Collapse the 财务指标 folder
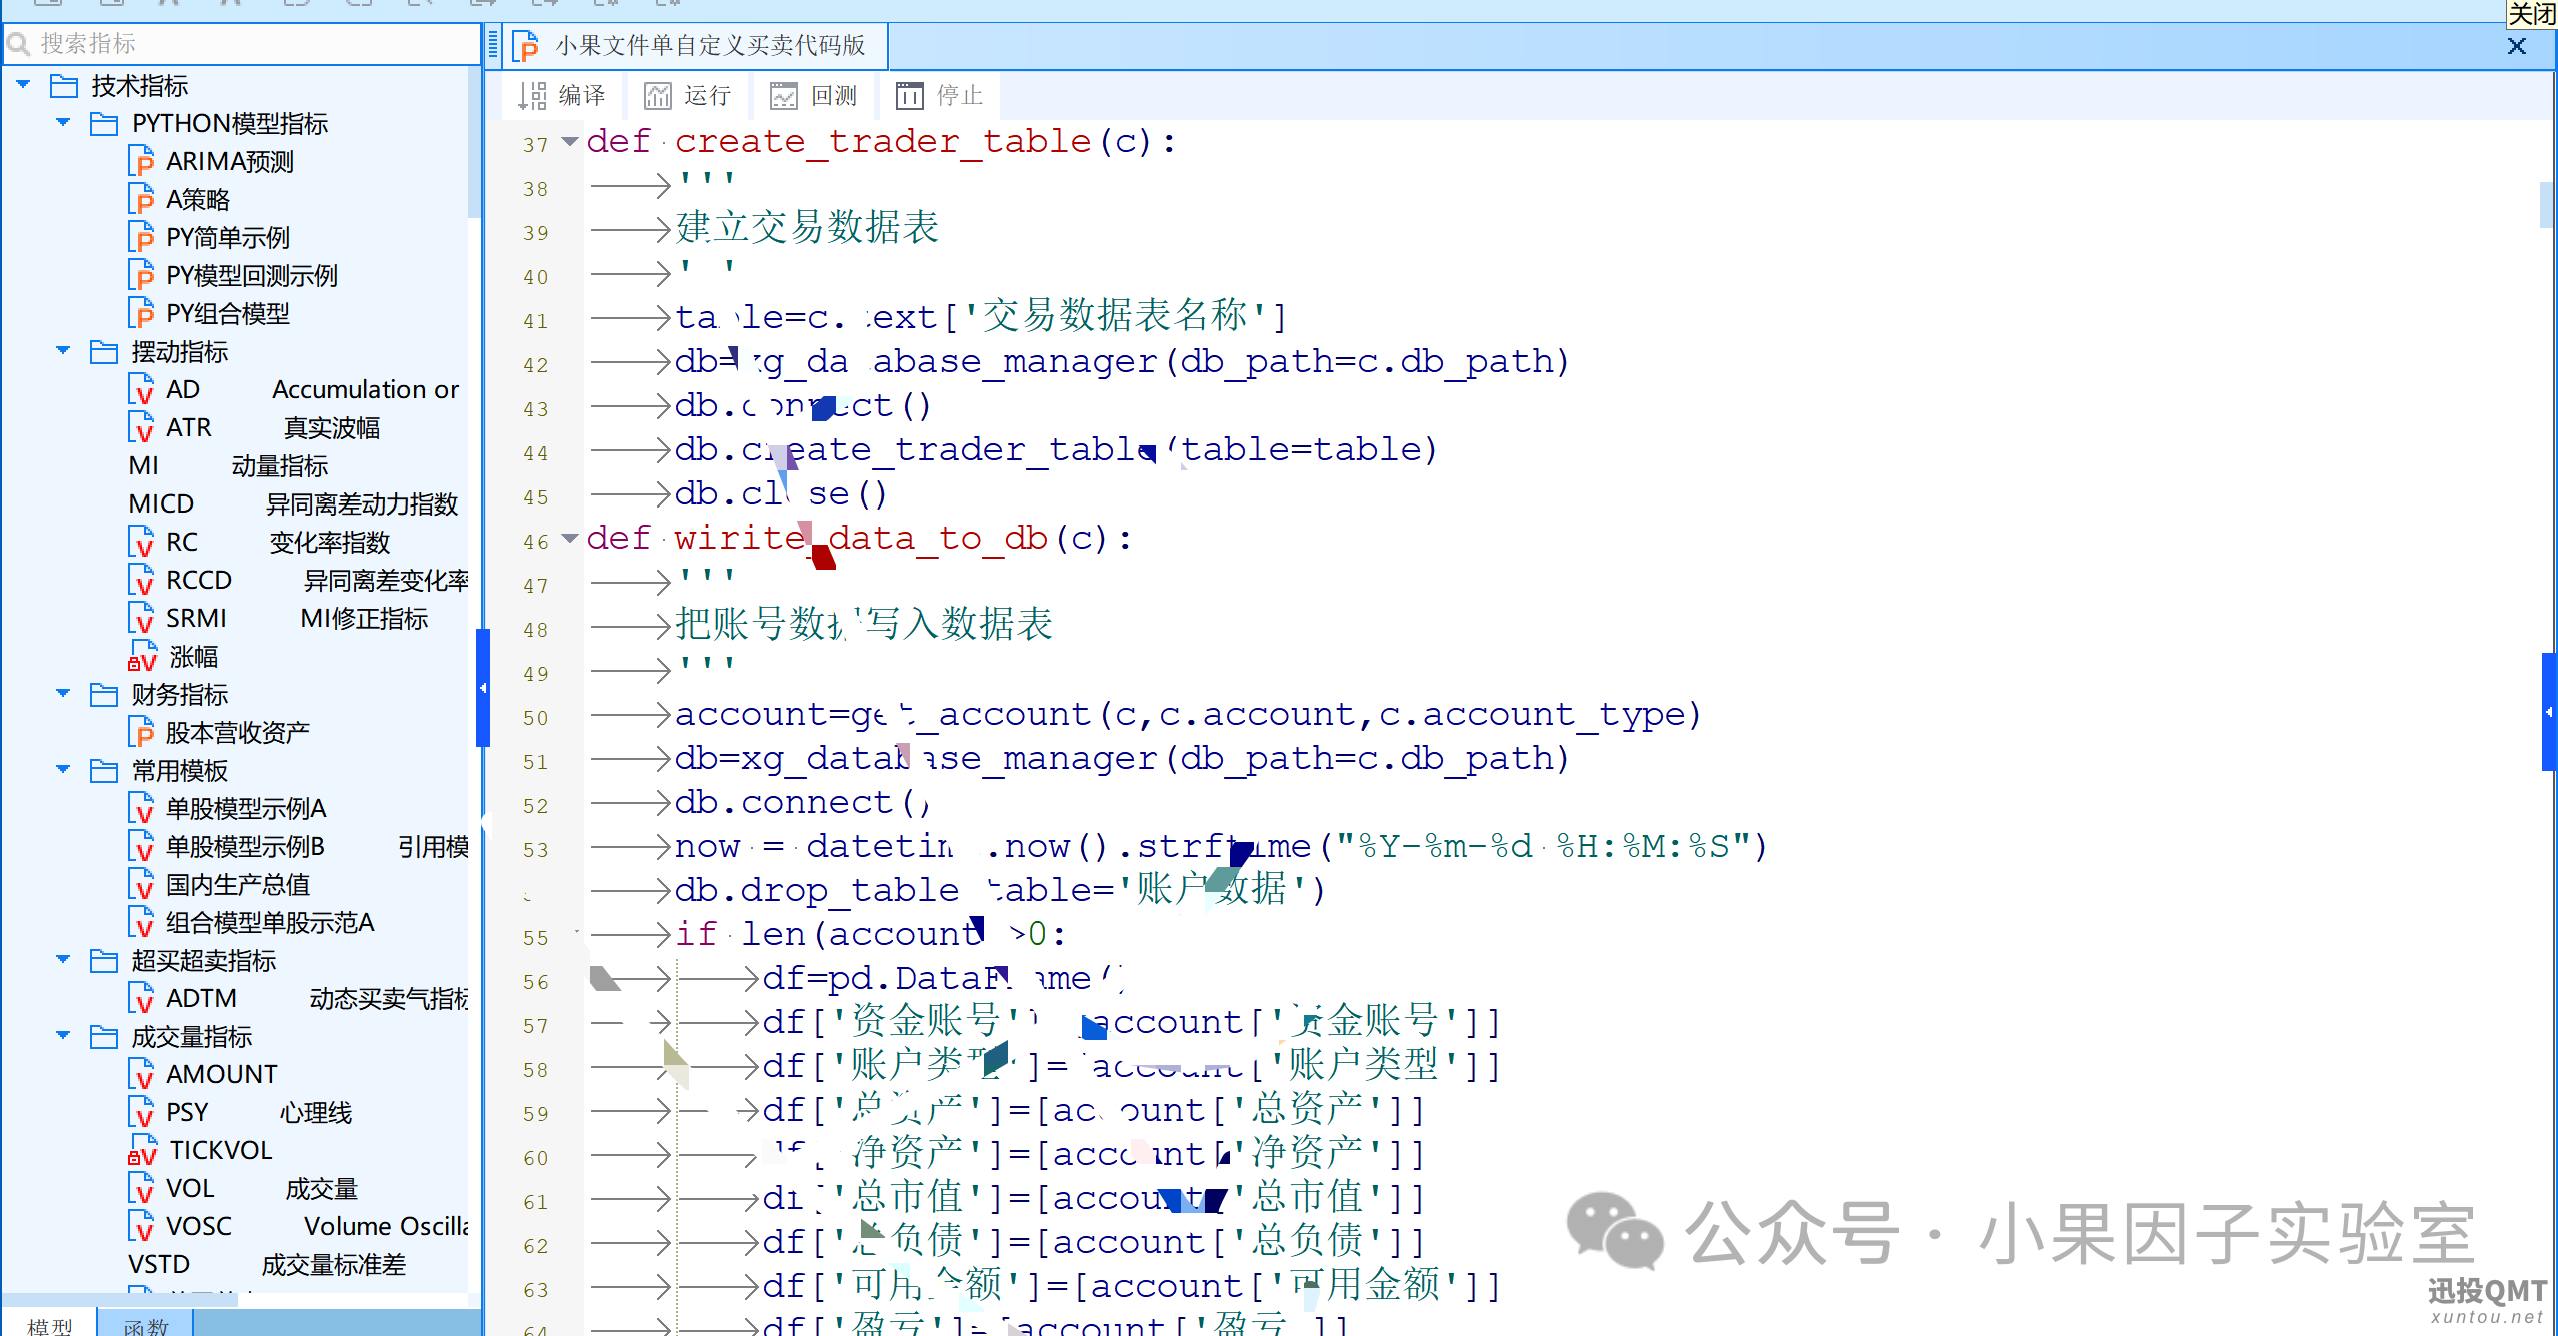 coord(63,694)
